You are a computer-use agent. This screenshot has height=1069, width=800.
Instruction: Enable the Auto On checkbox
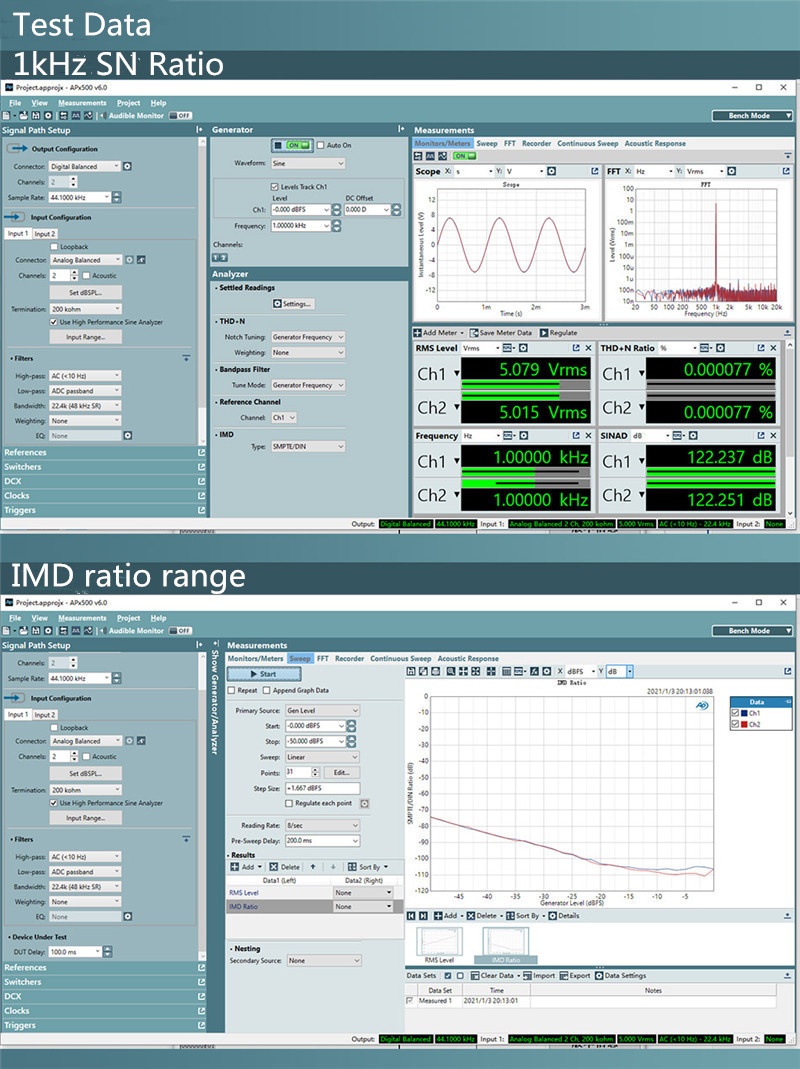[321, 144]
